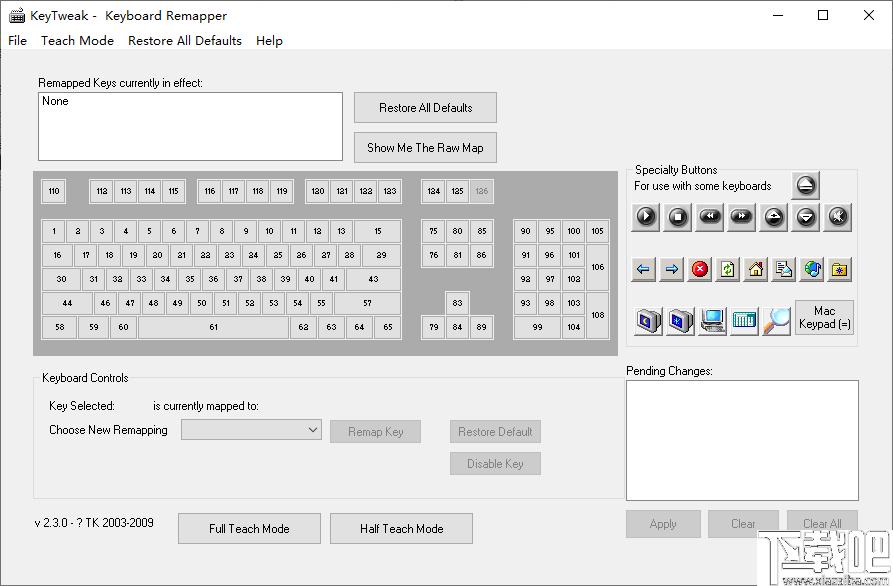The image size is (893, 586).
Task: Click the Apply pending changes button
Action: [x=663, y=523]
